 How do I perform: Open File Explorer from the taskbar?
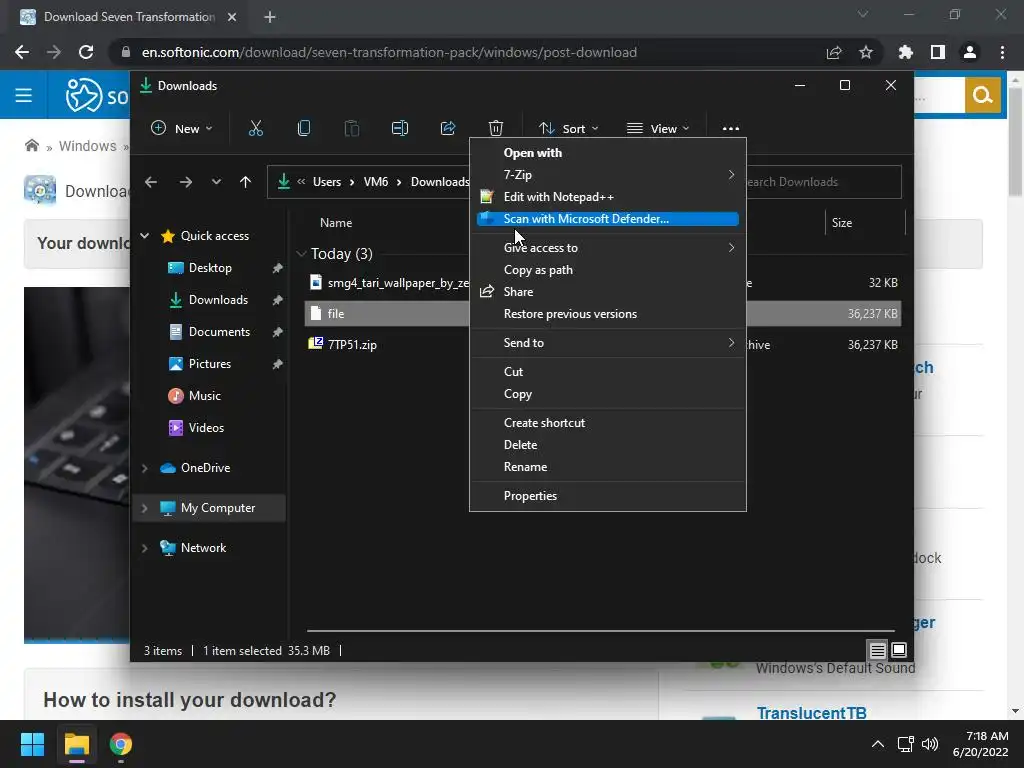coord(76,744)
